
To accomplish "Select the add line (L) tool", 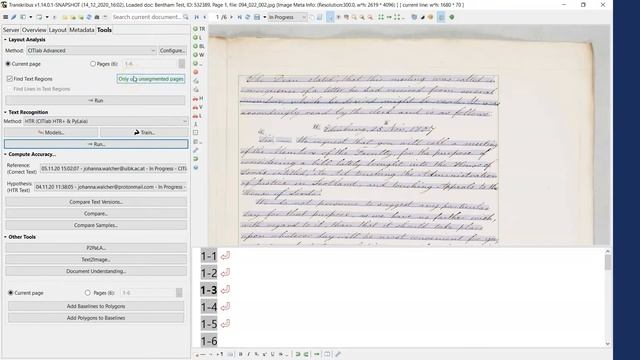I will pyautogui.click(x=198, y=38).
